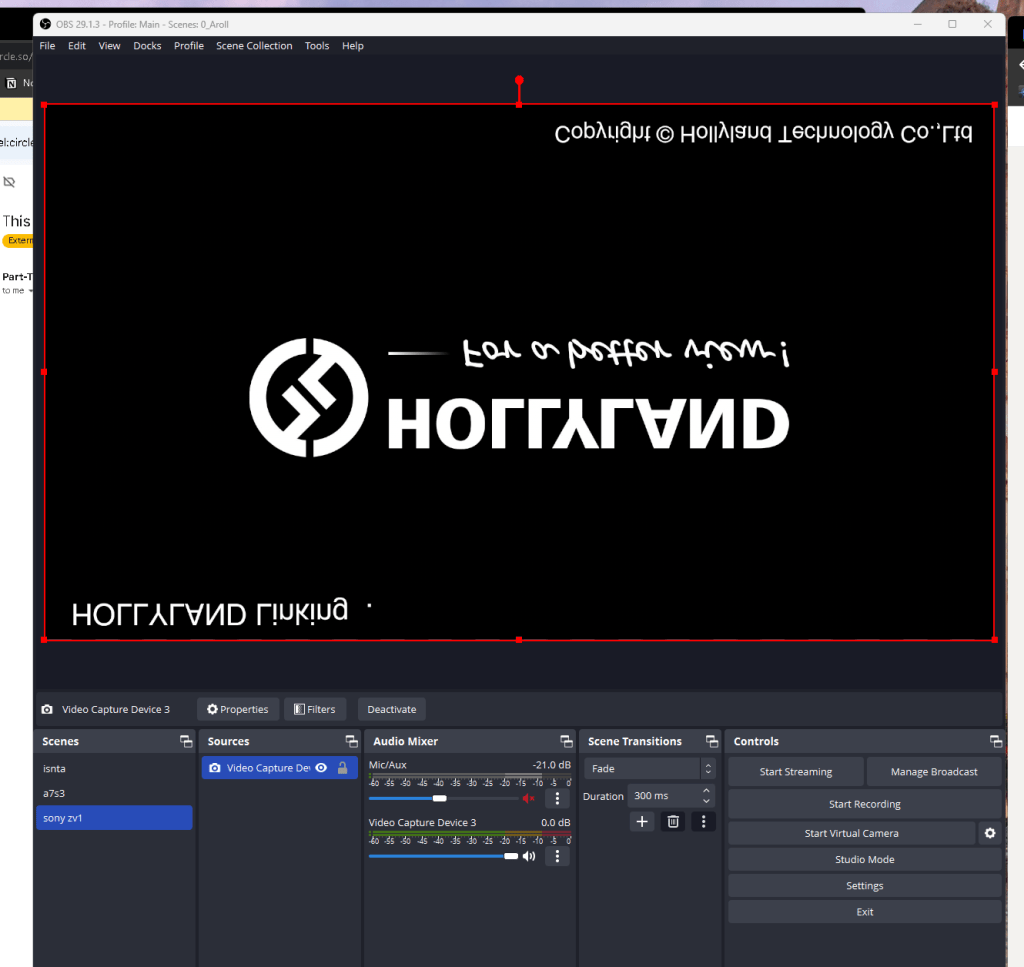Image resolution: width=1024 pixels, height=967 pixels.
Task: Click the OBS logo in title bar
Action: click(x=45, y=24)
